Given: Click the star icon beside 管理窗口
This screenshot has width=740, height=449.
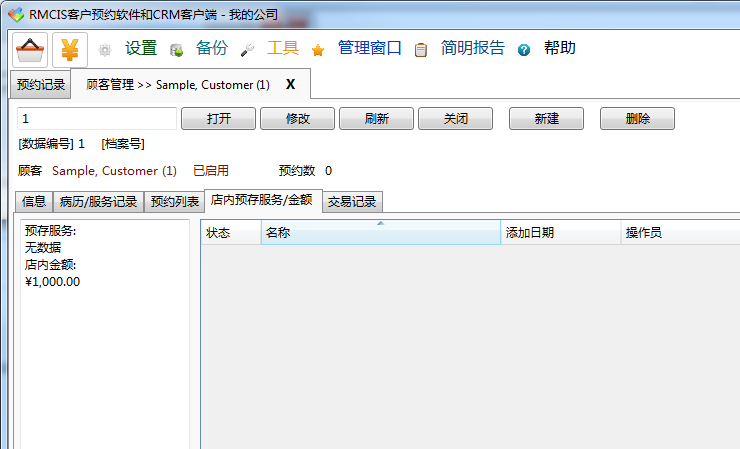Looking at the screenshot, I should [318, 50].
